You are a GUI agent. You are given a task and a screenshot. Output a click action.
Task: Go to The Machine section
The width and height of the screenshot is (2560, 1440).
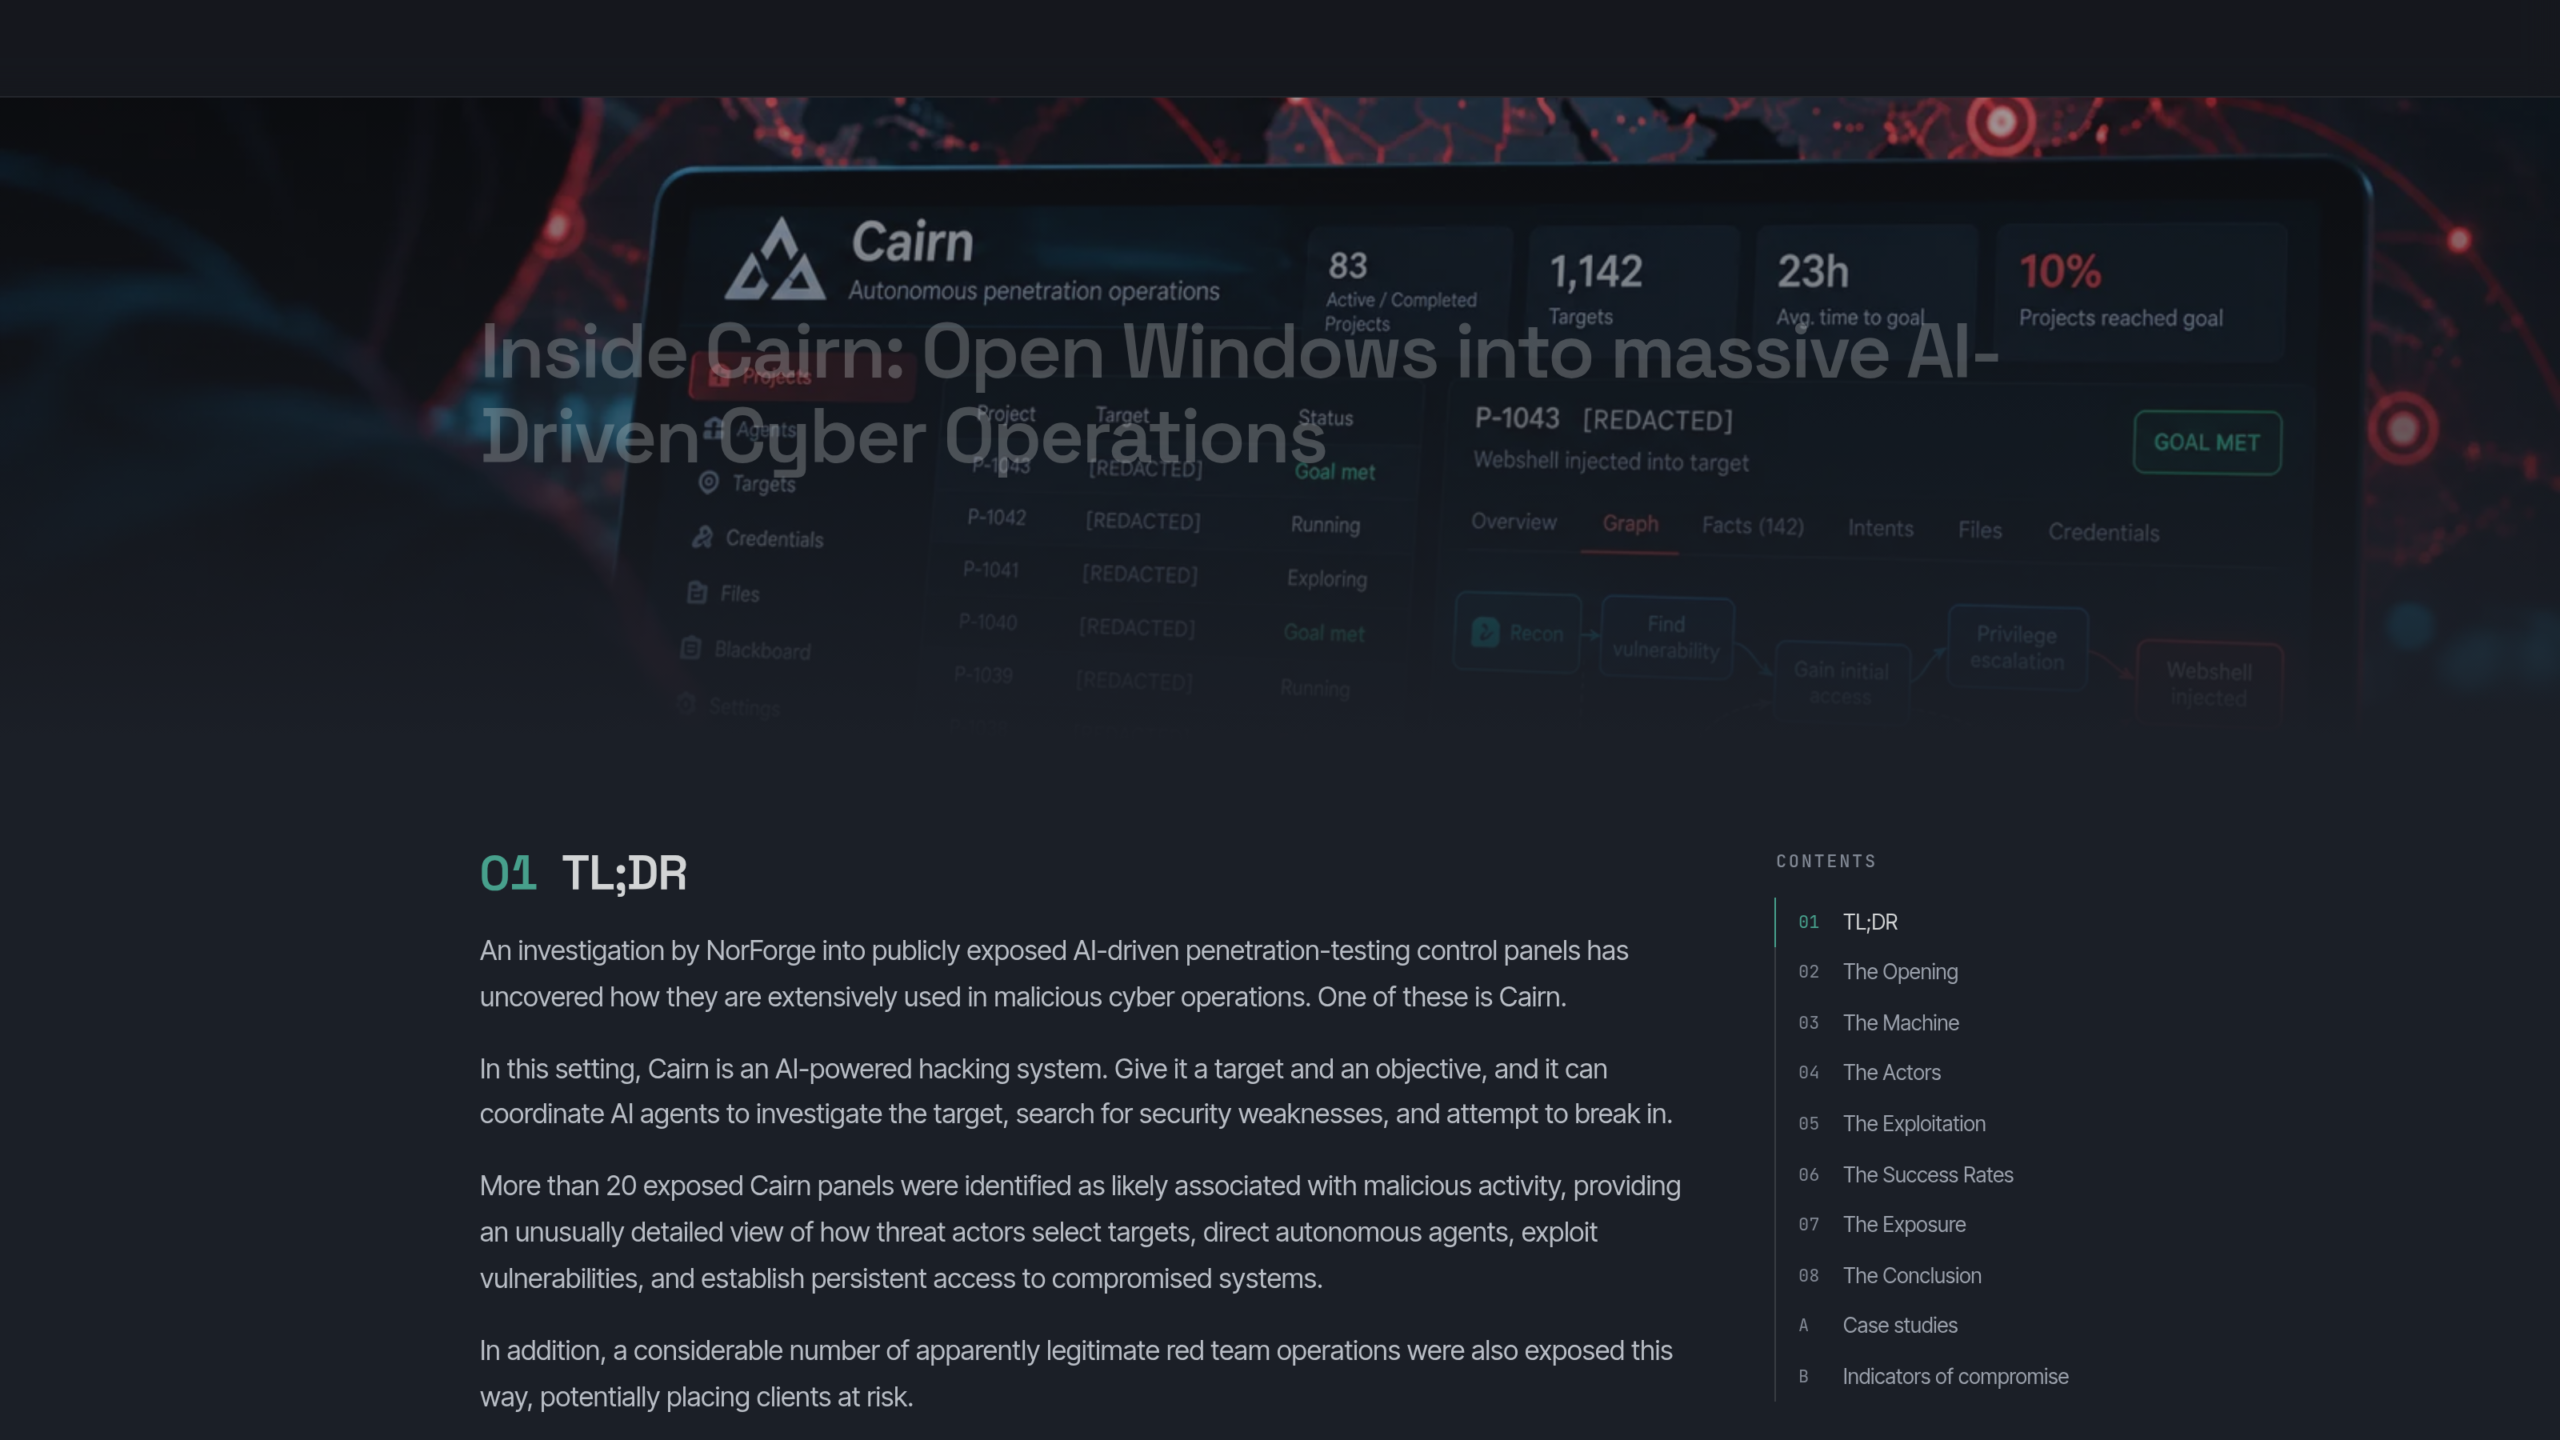pos(1878,1023)
